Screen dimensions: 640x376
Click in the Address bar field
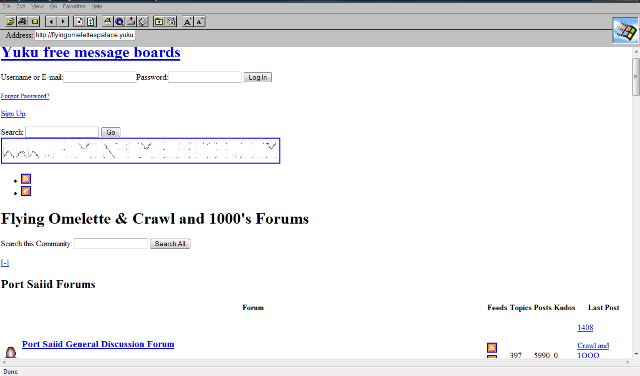pyautogui.click(x=85, y=35)
